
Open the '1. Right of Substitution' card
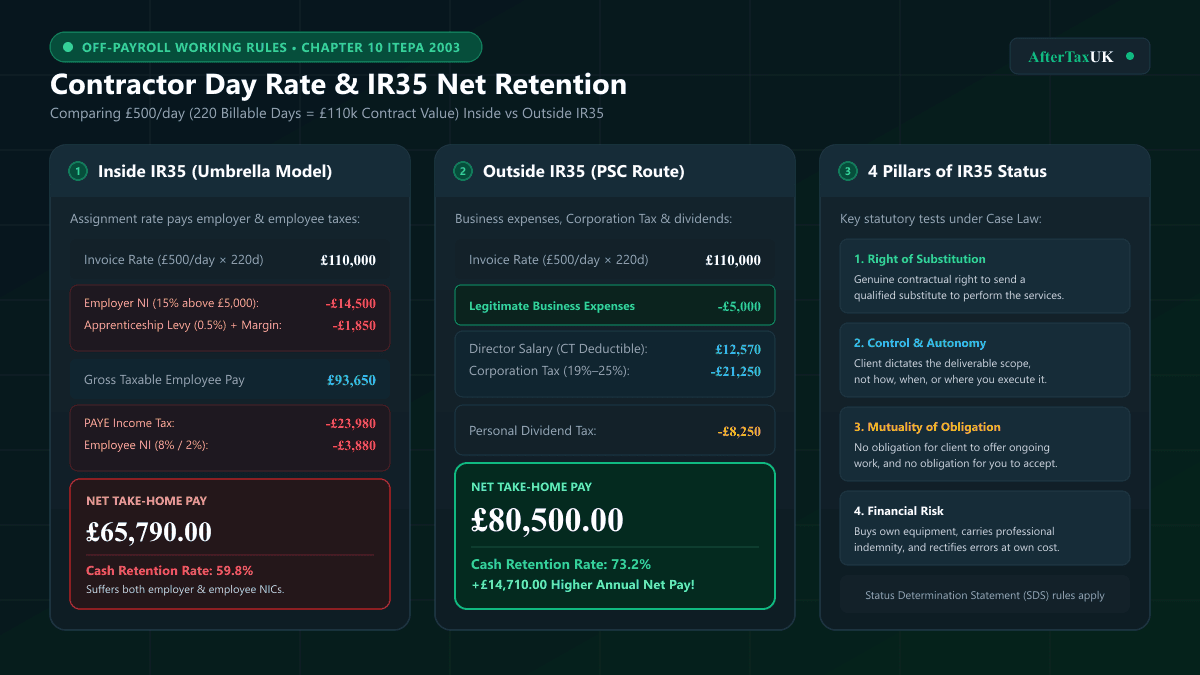point(985,276)
